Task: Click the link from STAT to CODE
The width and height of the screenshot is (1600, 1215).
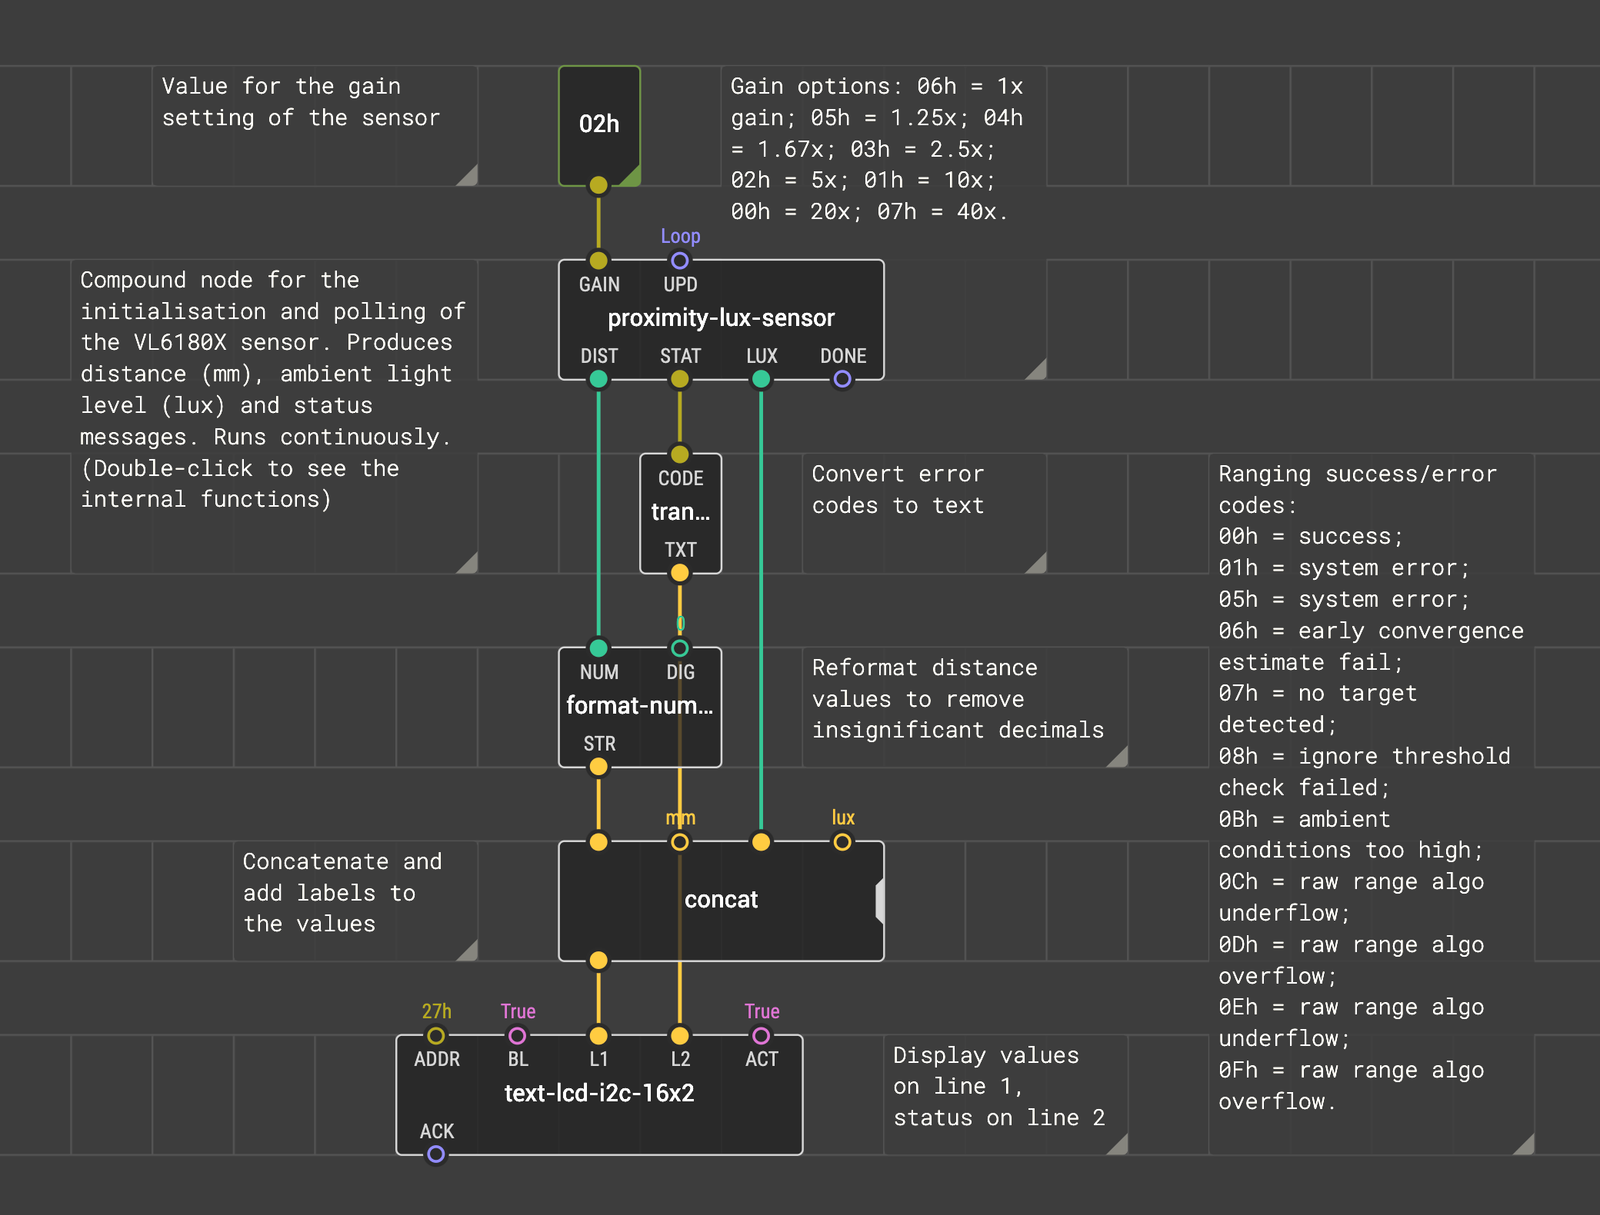Action: pos(680,417)
